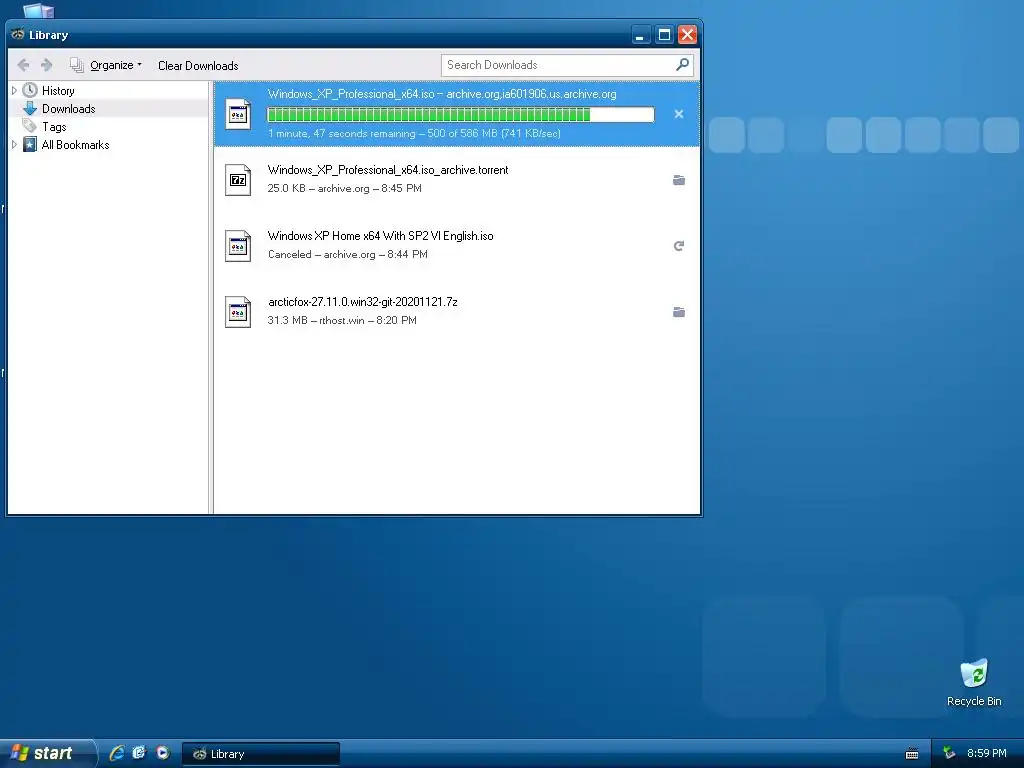
Task: Select Downloads in the sidebar
Action: 69,108
